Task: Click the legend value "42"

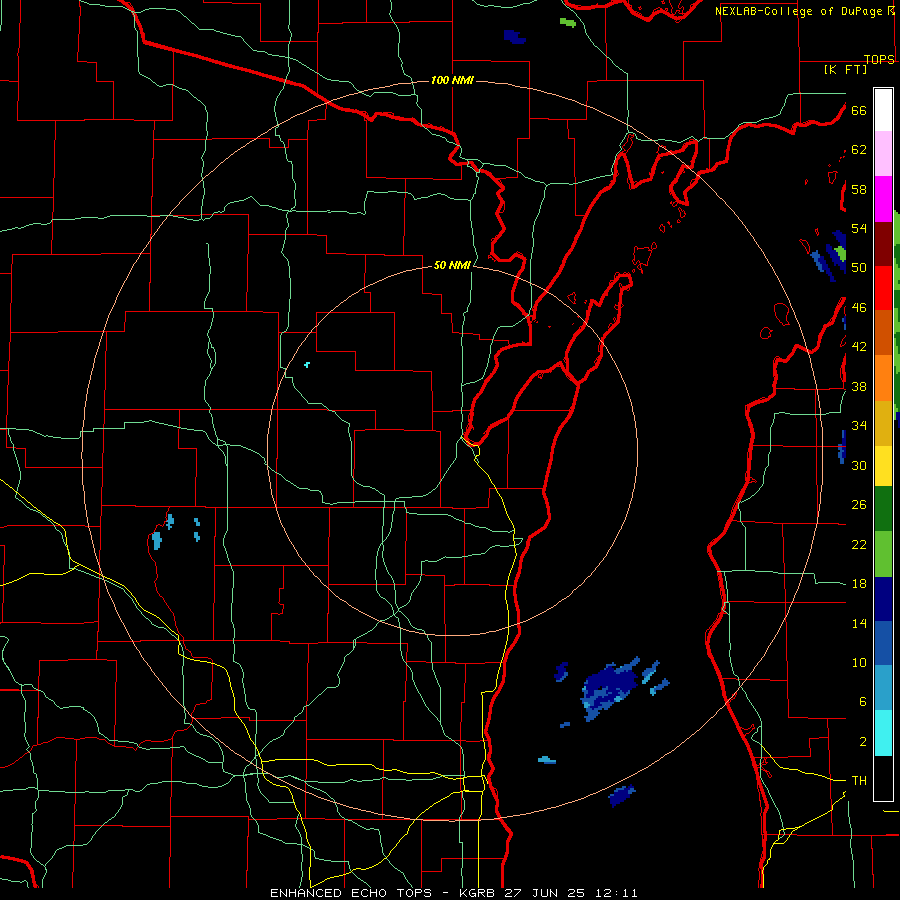Action: (x=859, y=347)
